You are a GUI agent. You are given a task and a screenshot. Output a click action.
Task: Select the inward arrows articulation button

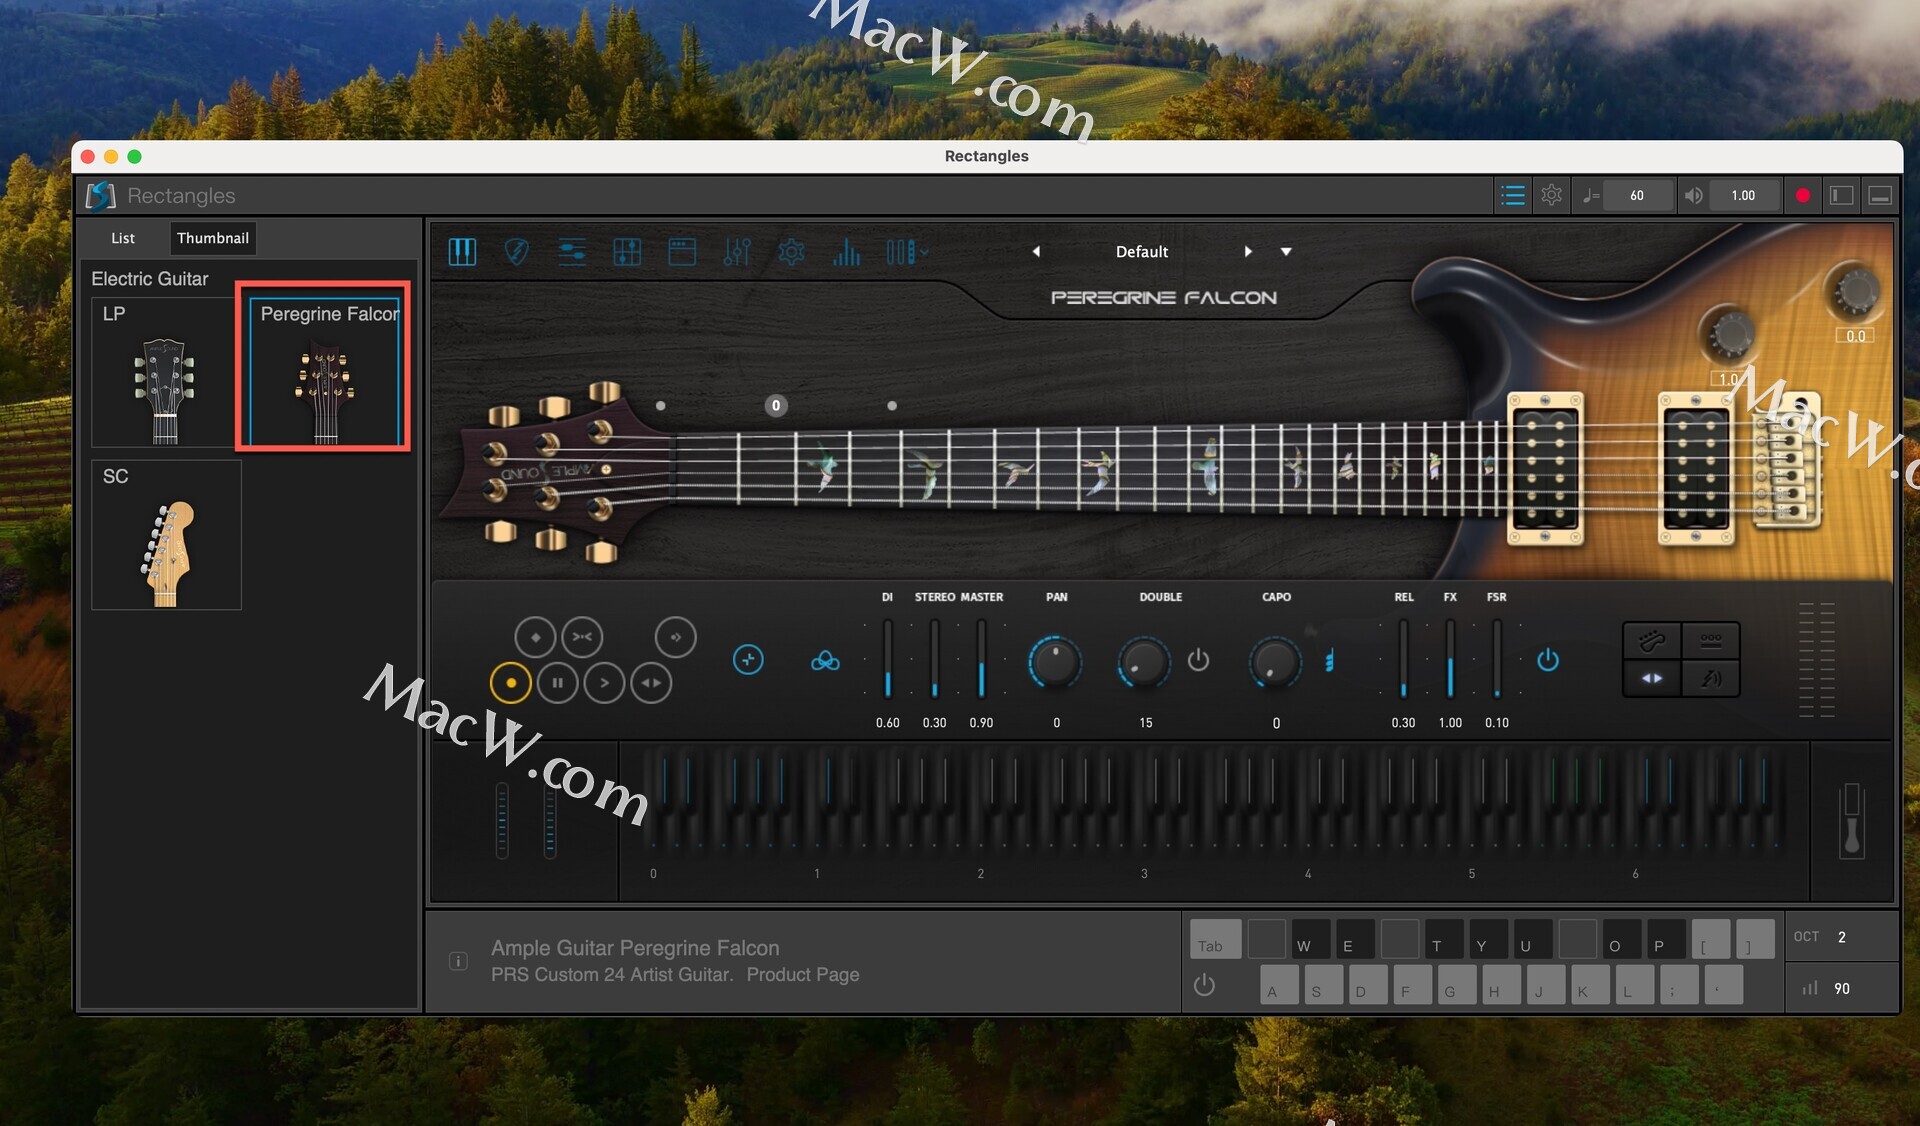(x=582, y=637)
